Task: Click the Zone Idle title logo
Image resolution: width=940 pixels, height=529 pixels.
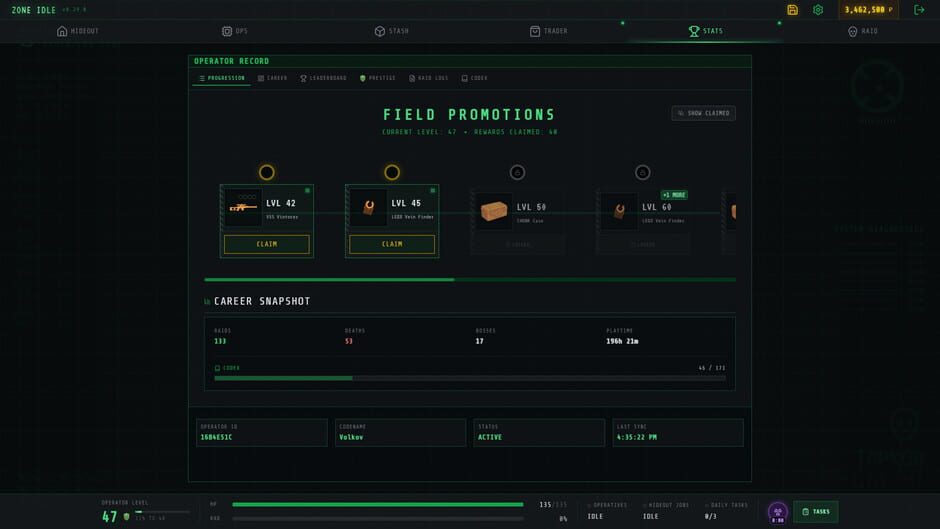Action: 34,10
